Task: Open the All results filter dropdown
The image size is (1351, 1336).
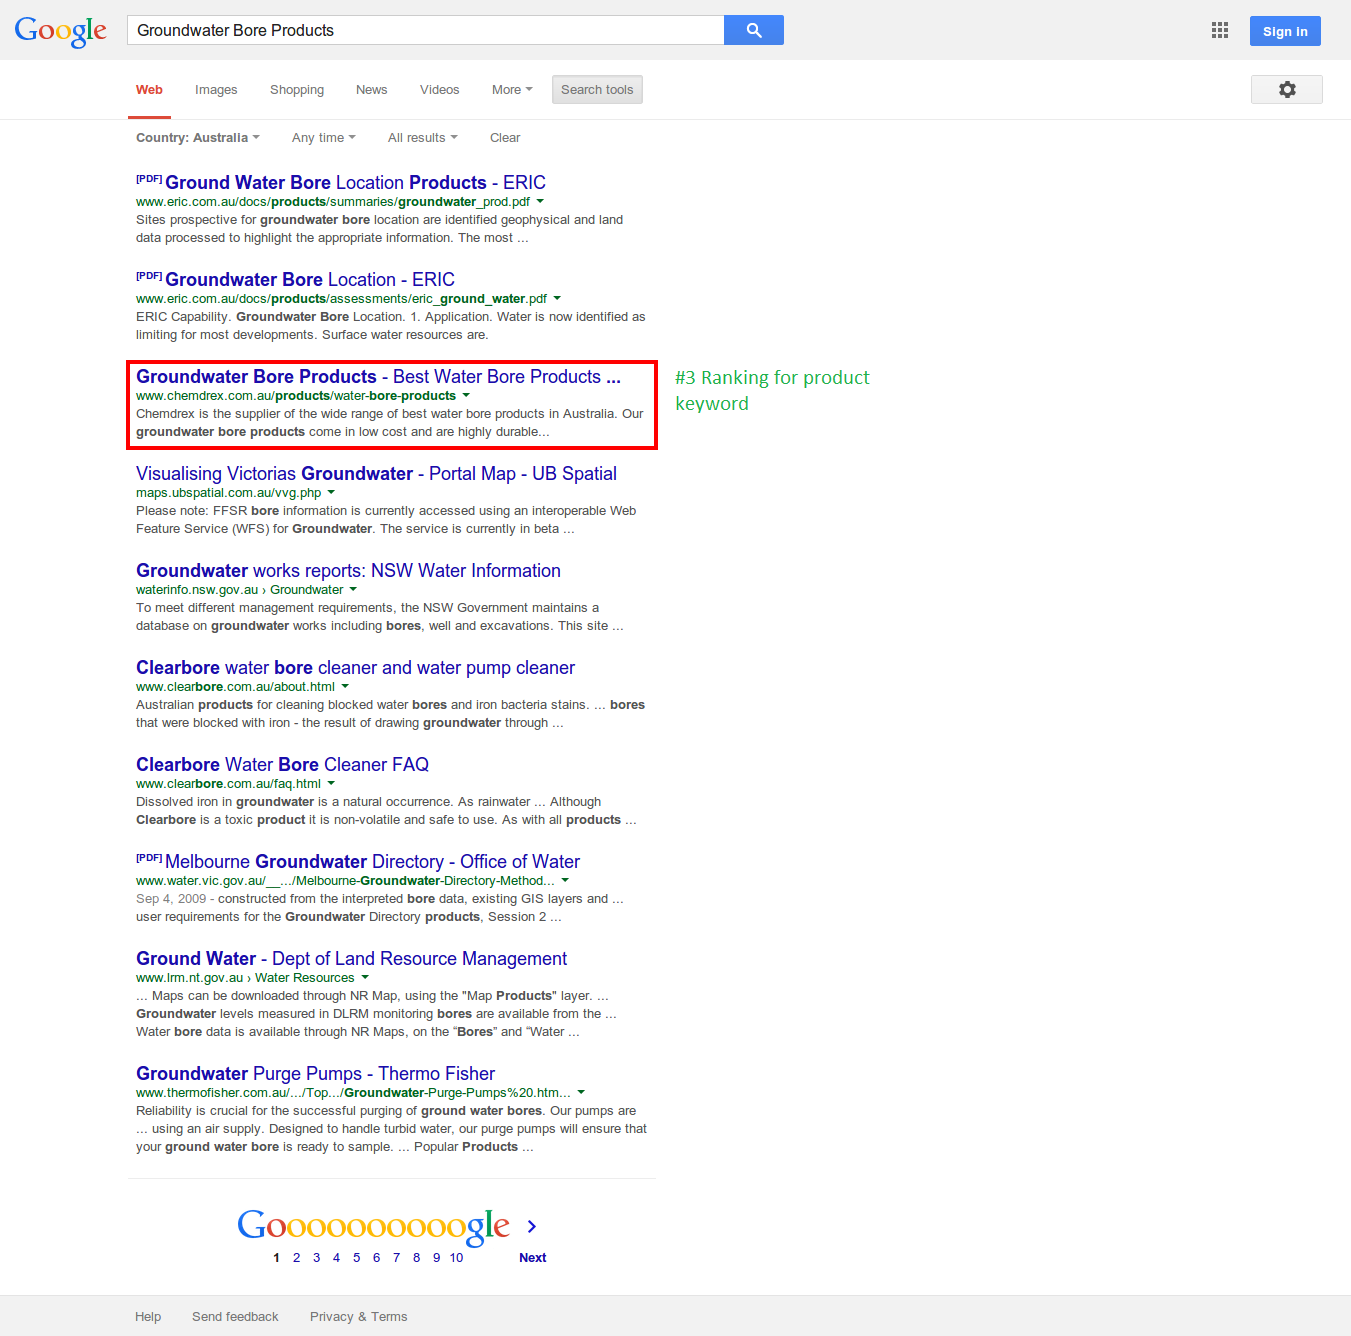Action: (422, 137)
